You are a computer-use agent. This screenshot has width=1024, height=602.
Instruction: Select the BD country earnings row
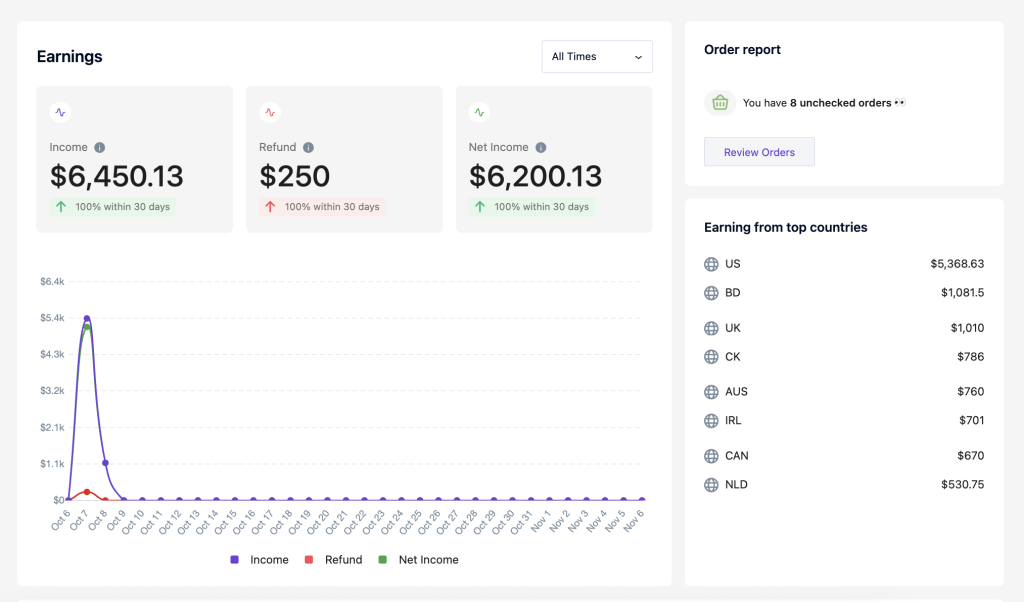coord(843,293)
